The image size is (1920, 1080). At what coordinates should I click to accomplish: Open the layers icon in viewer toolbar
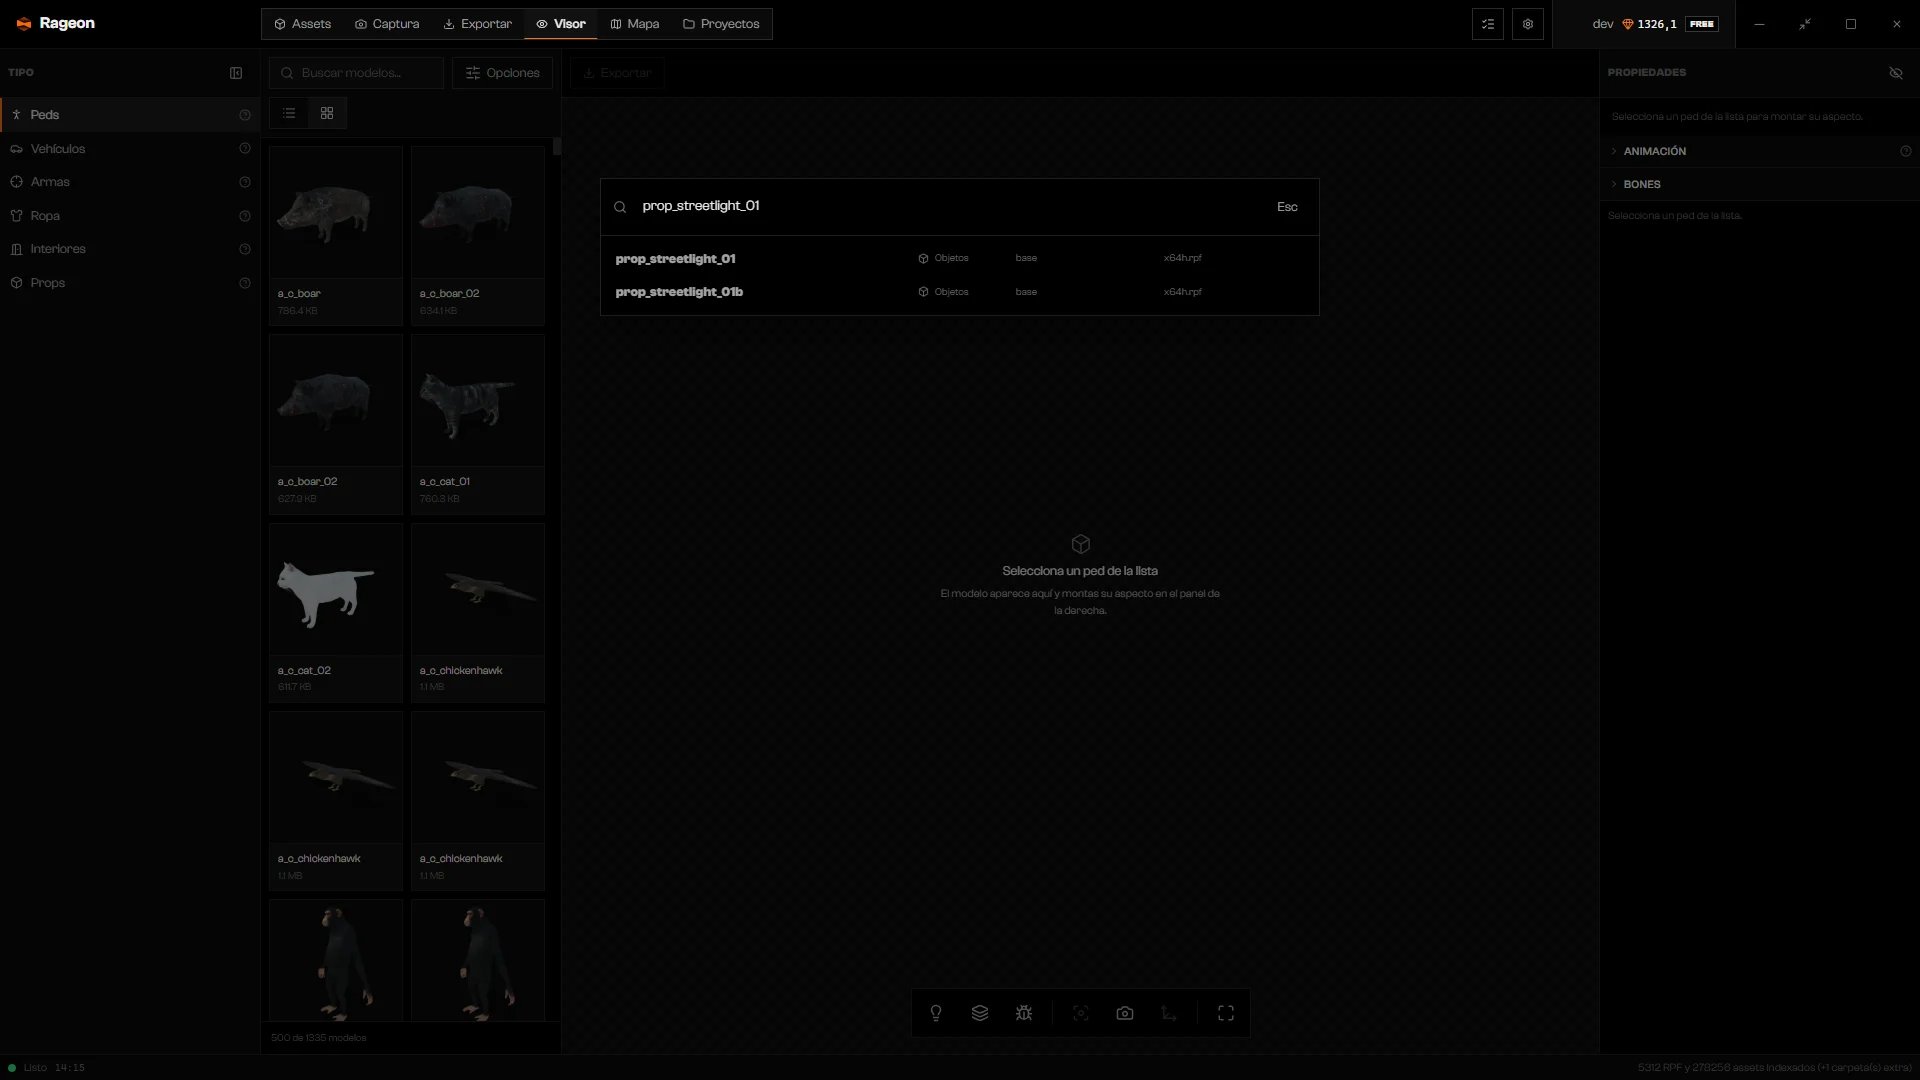click(x=980, y=1013)
